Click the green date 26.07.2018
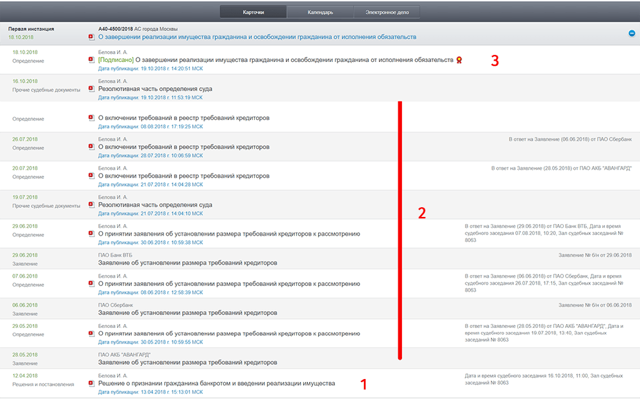640x399 pixels. (x=25, y=139)
